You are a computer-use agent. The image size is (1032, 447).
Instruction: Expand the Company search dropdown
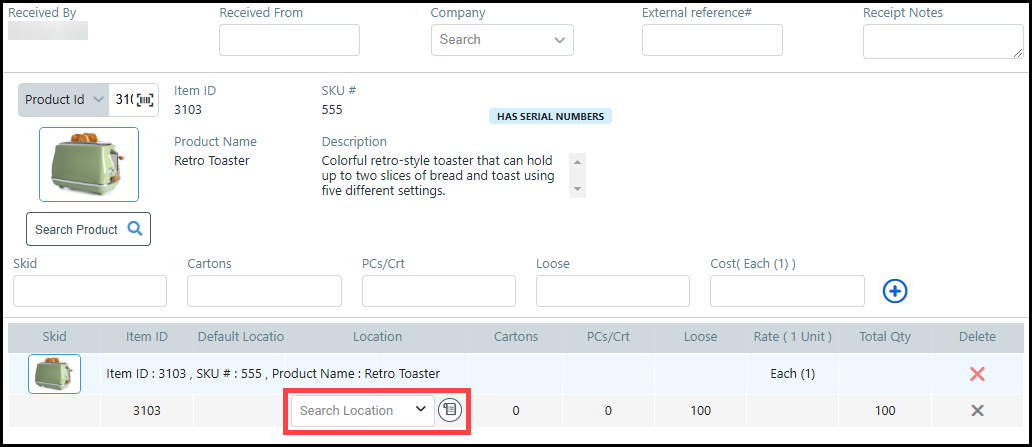pyautogui.click(x=502, y=40)
